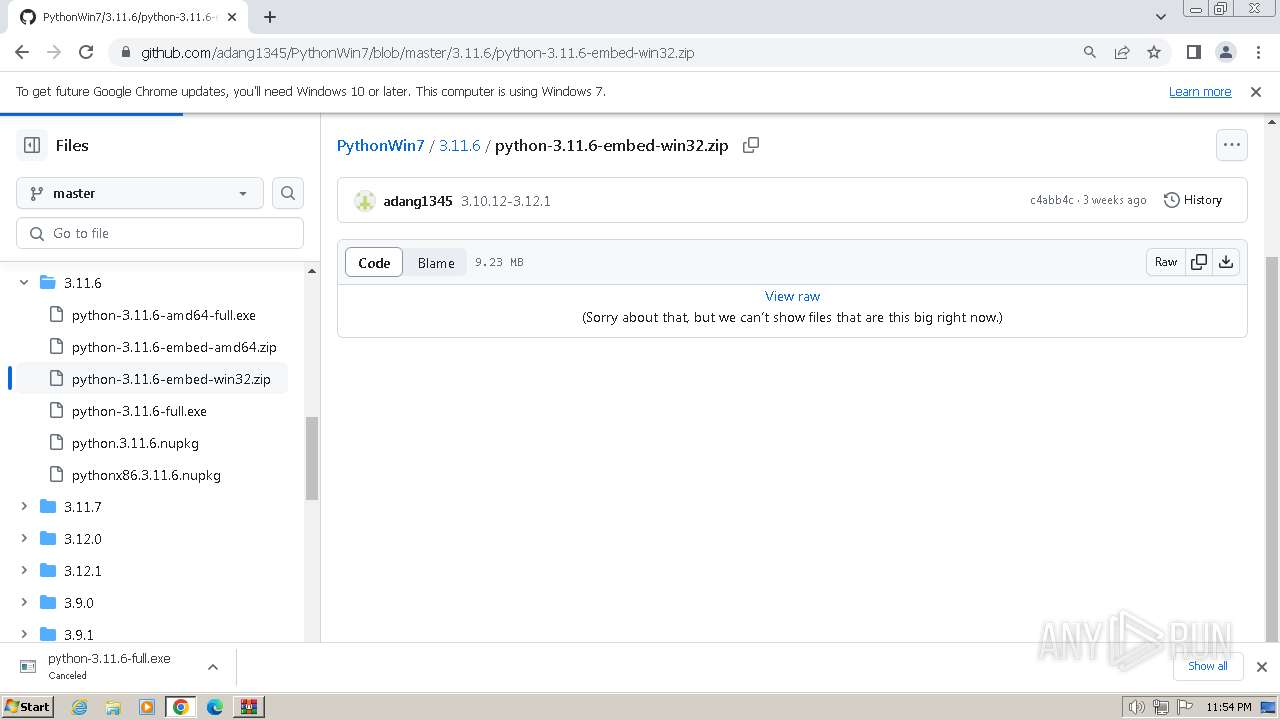The height and width of the screenshot is (720, 1280).
Task: Close the downloads bar
Action: (1262, 667)
